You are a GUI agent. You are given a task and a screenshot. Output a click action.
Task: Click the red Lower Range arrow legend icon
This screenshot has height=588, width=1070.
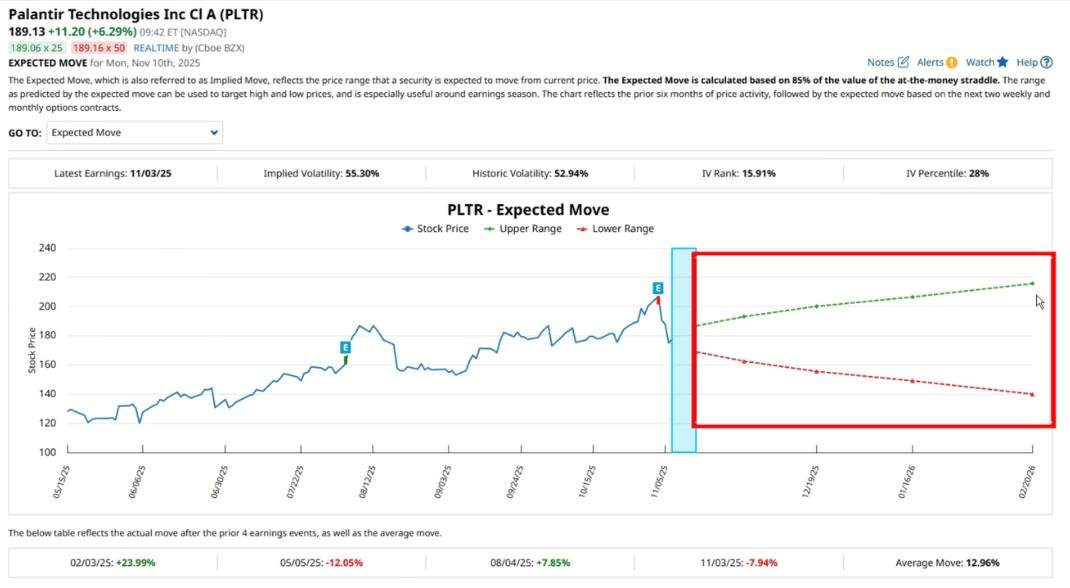[581, 229]
